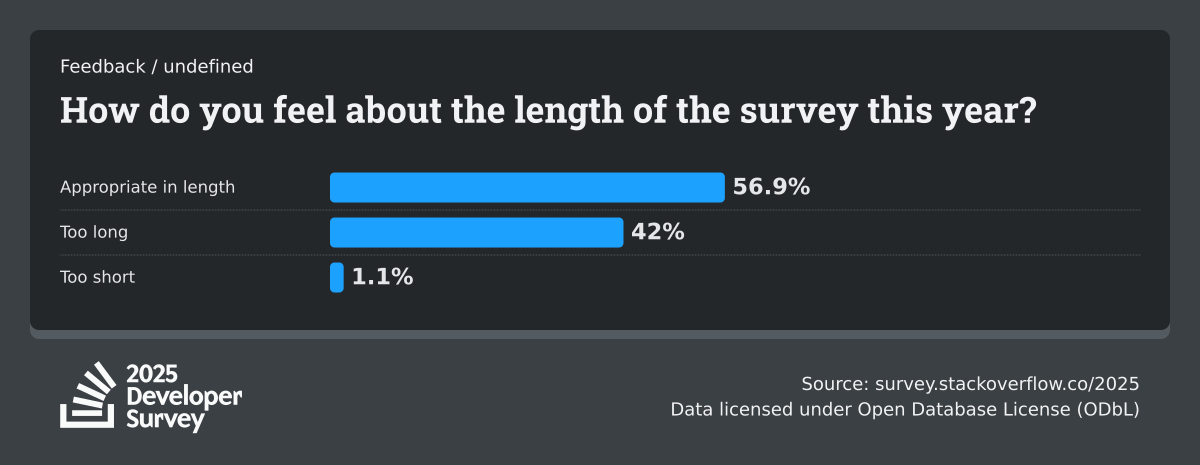The image size is (1200, 465).
Task: Select the "undefined" breadcrumb item
Action: (208, 67)
